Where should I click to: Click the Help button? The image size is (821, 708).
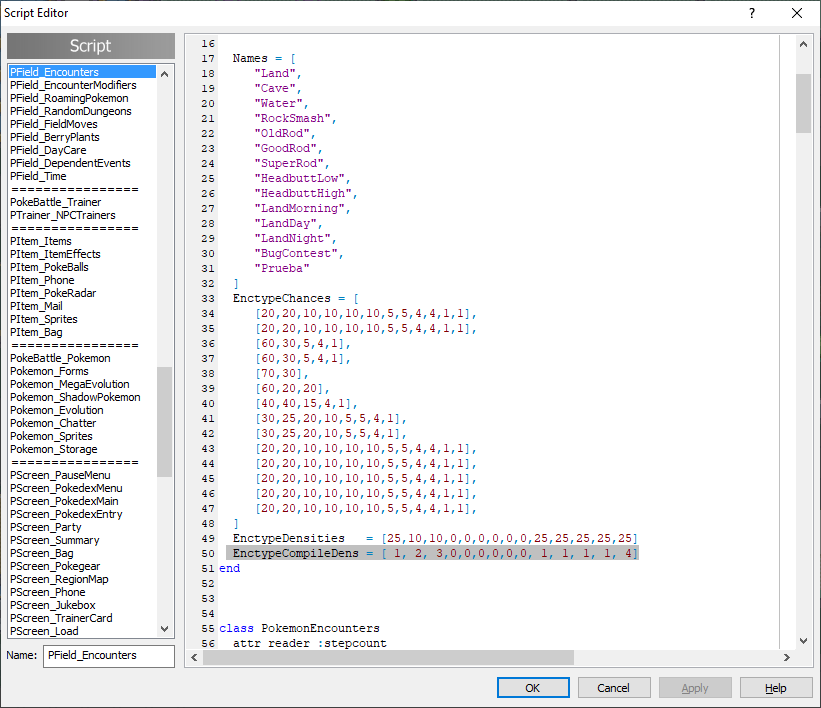point(775,688)
